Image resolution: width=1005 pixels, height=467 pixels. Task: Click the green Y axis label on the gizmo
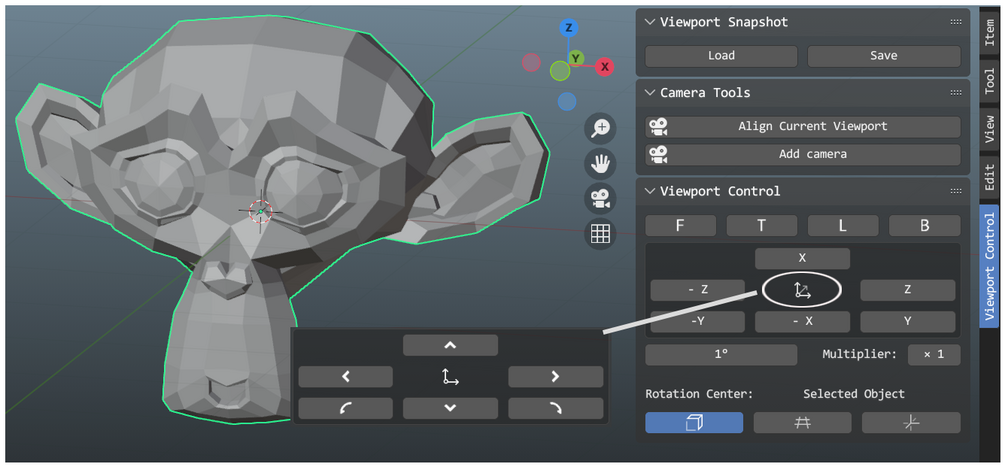coord(576,58)
